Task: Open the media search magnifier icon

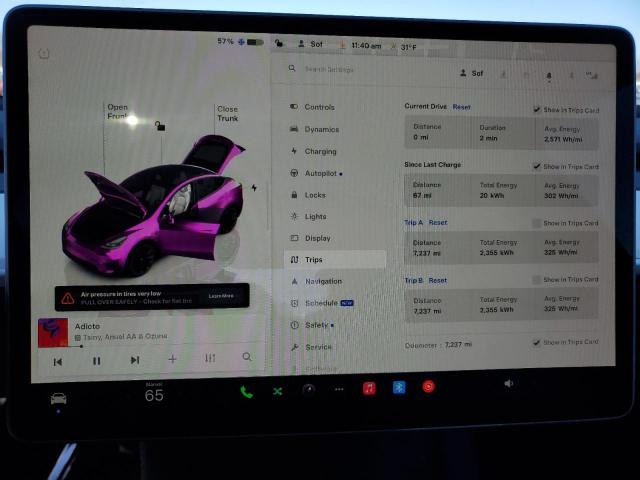Action: (246, 357)
